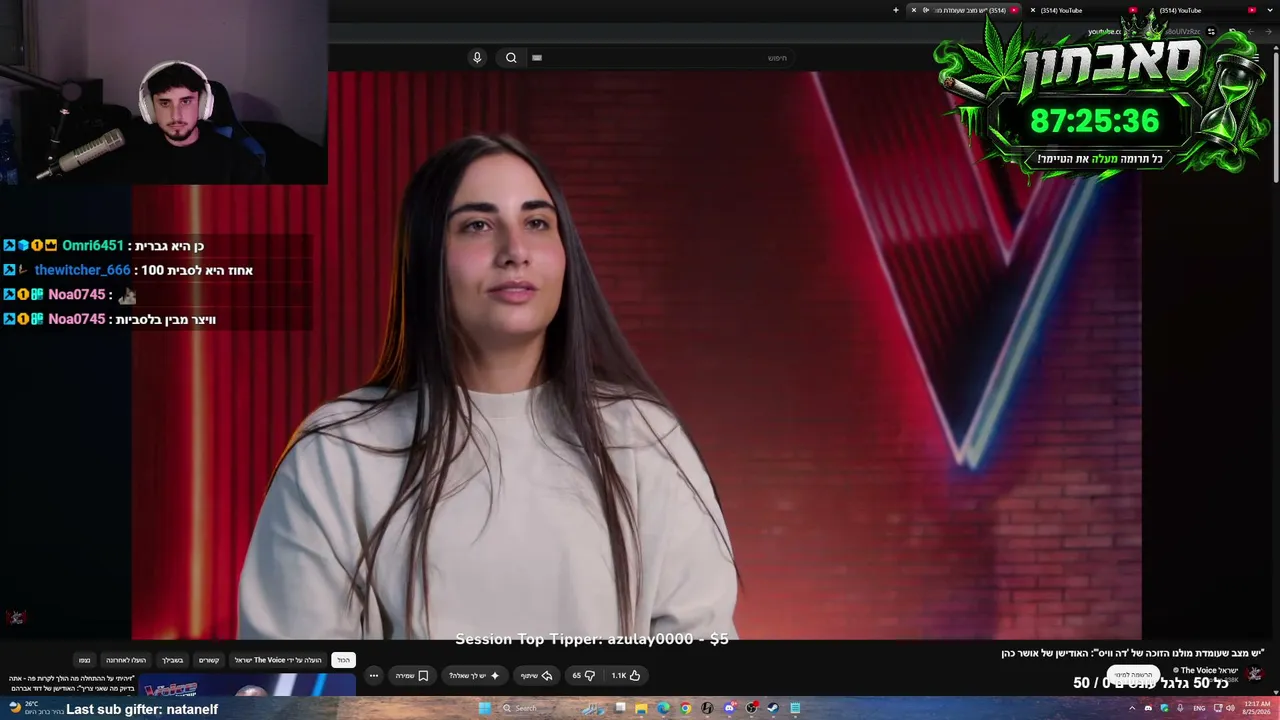Open Google Chrome from the taskbar
Viewport: 1280px width, 720px height.
click(x=685, y=708)
